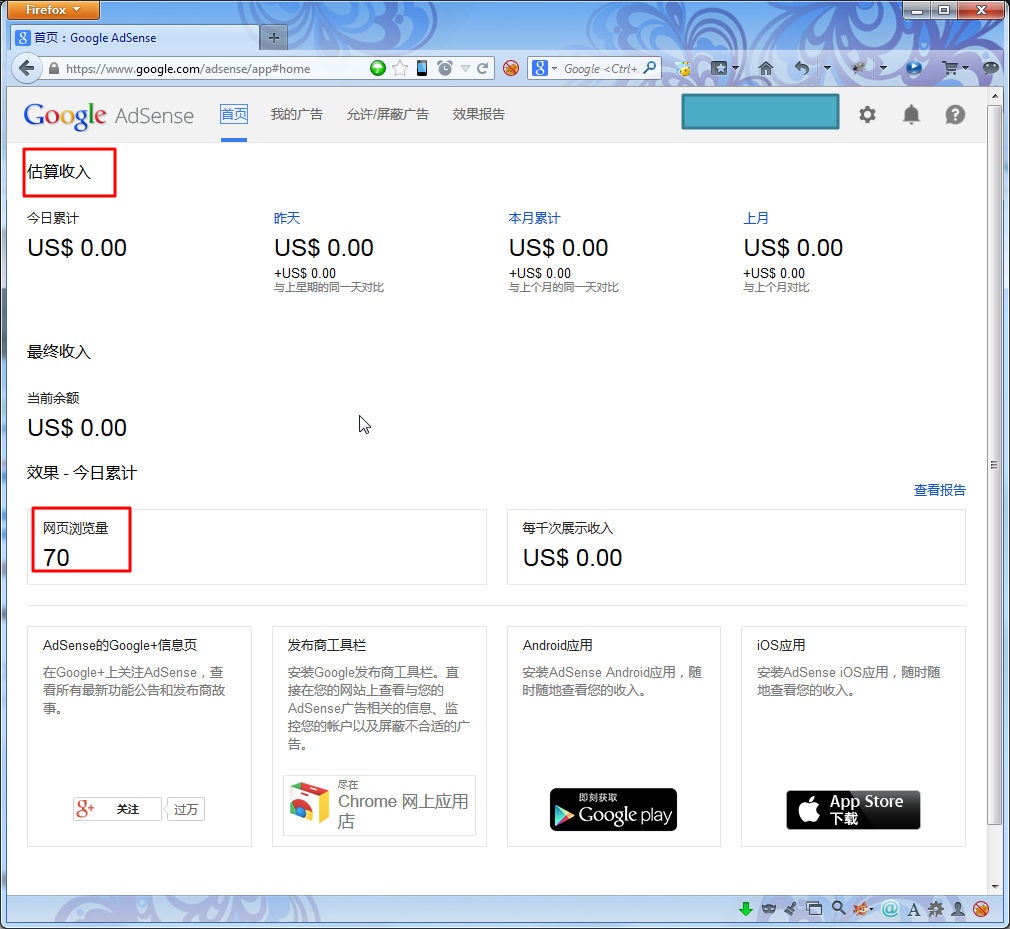
Task: Click the site identity padlock icon
Action: [54, 68]
